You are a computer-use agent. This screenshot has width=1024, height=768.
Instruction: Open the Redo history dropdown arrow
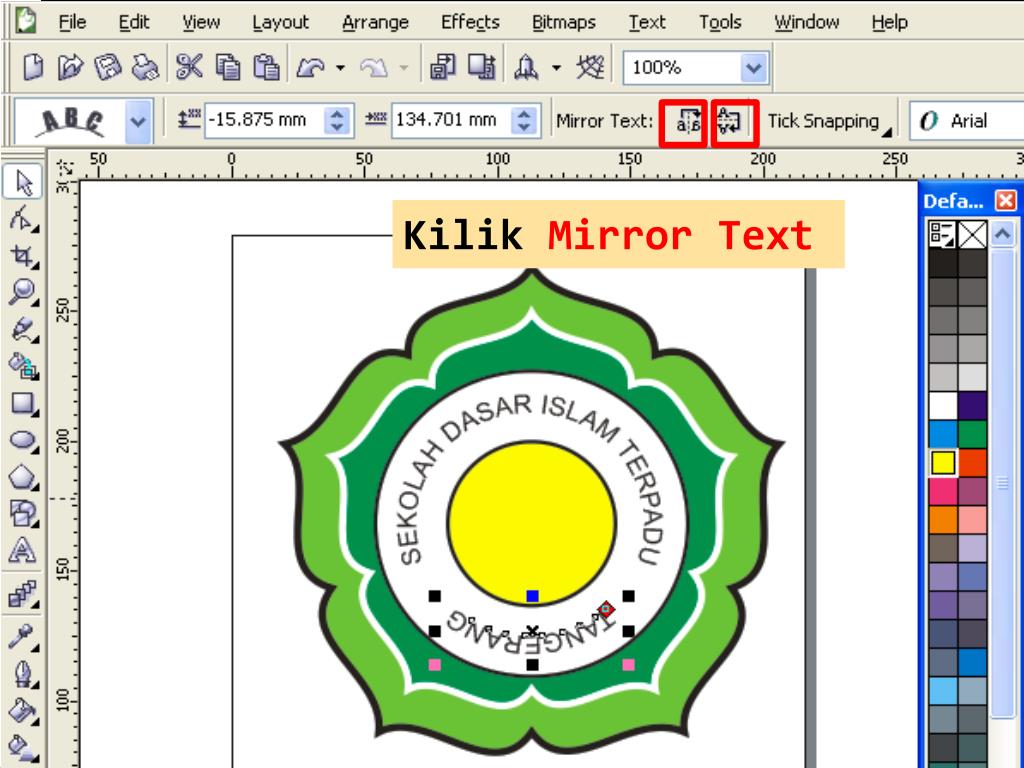click(404, 67)
